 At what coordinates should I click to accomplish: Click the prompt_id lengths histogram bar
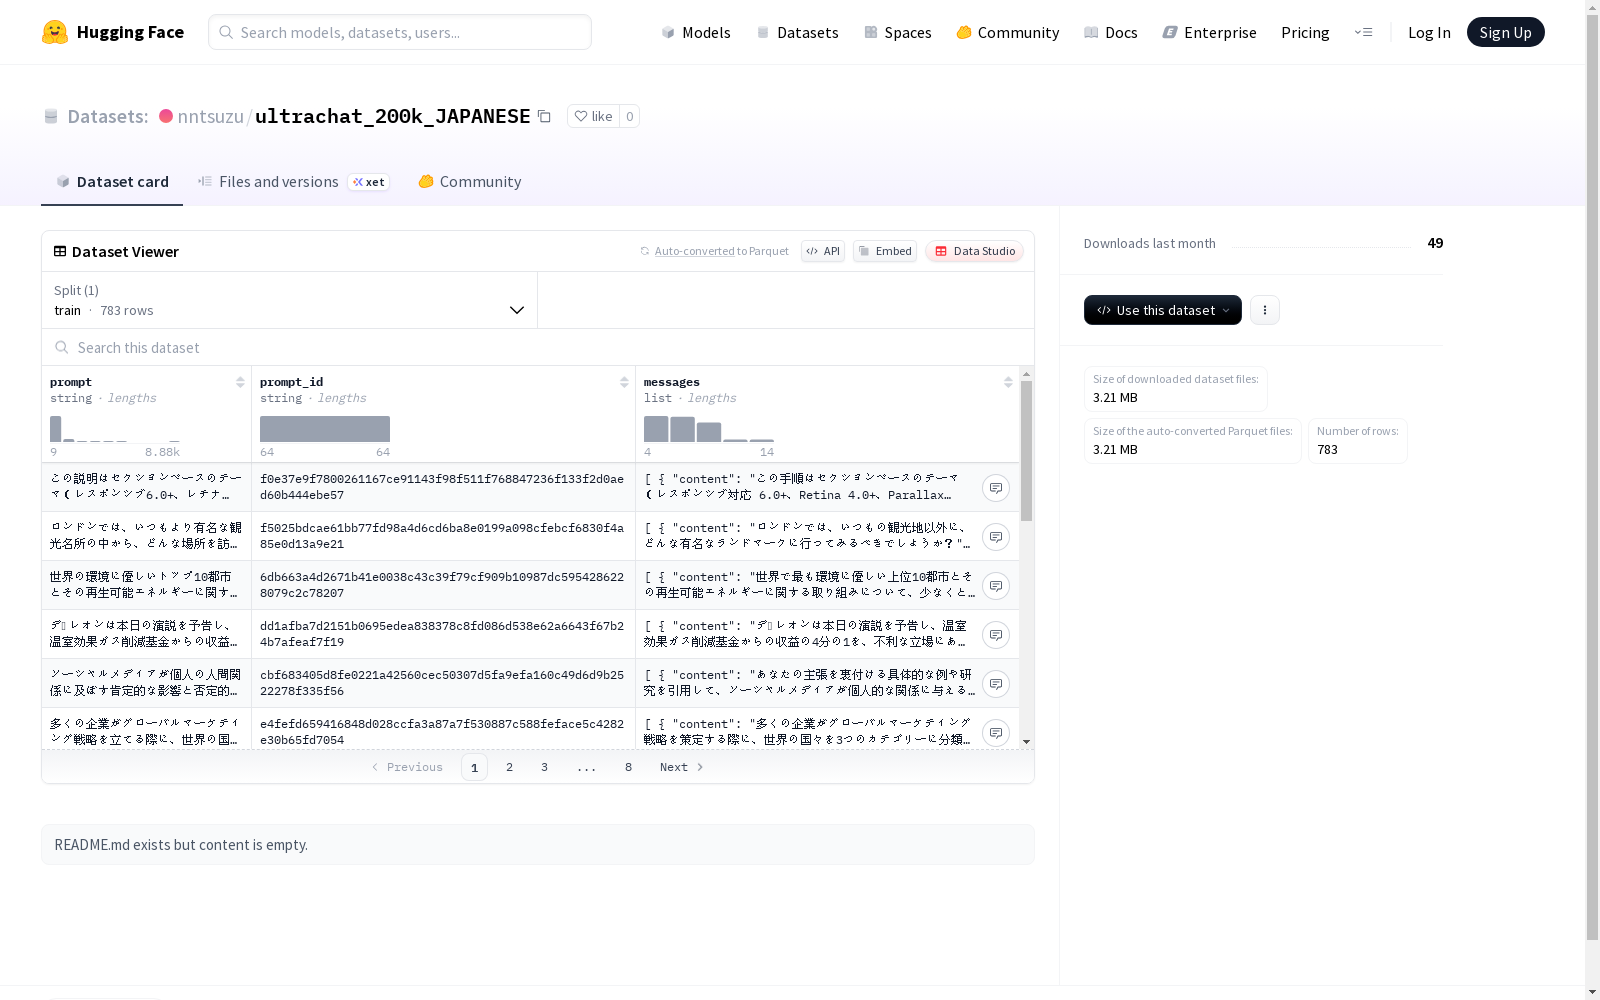click(x=325, y=429)
